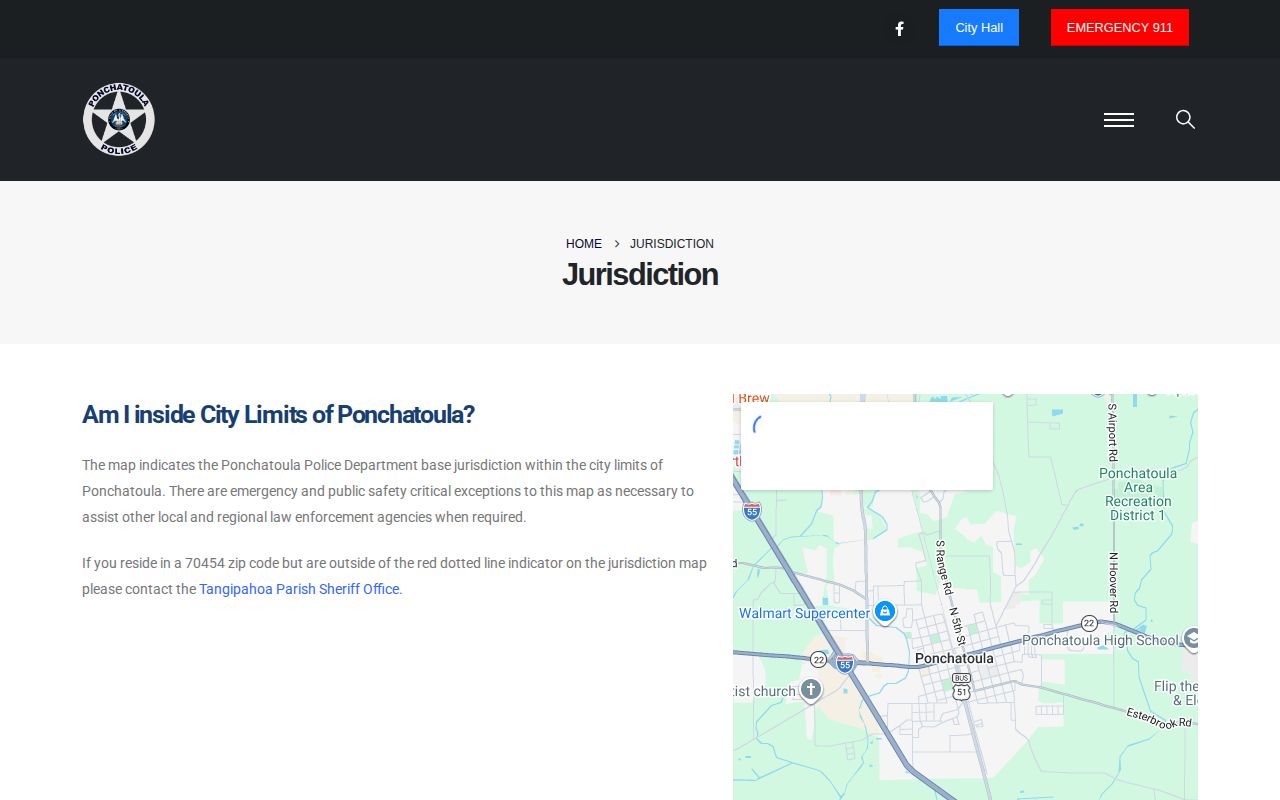Click the Ponchatoula High School map pin

point(1191,638)
